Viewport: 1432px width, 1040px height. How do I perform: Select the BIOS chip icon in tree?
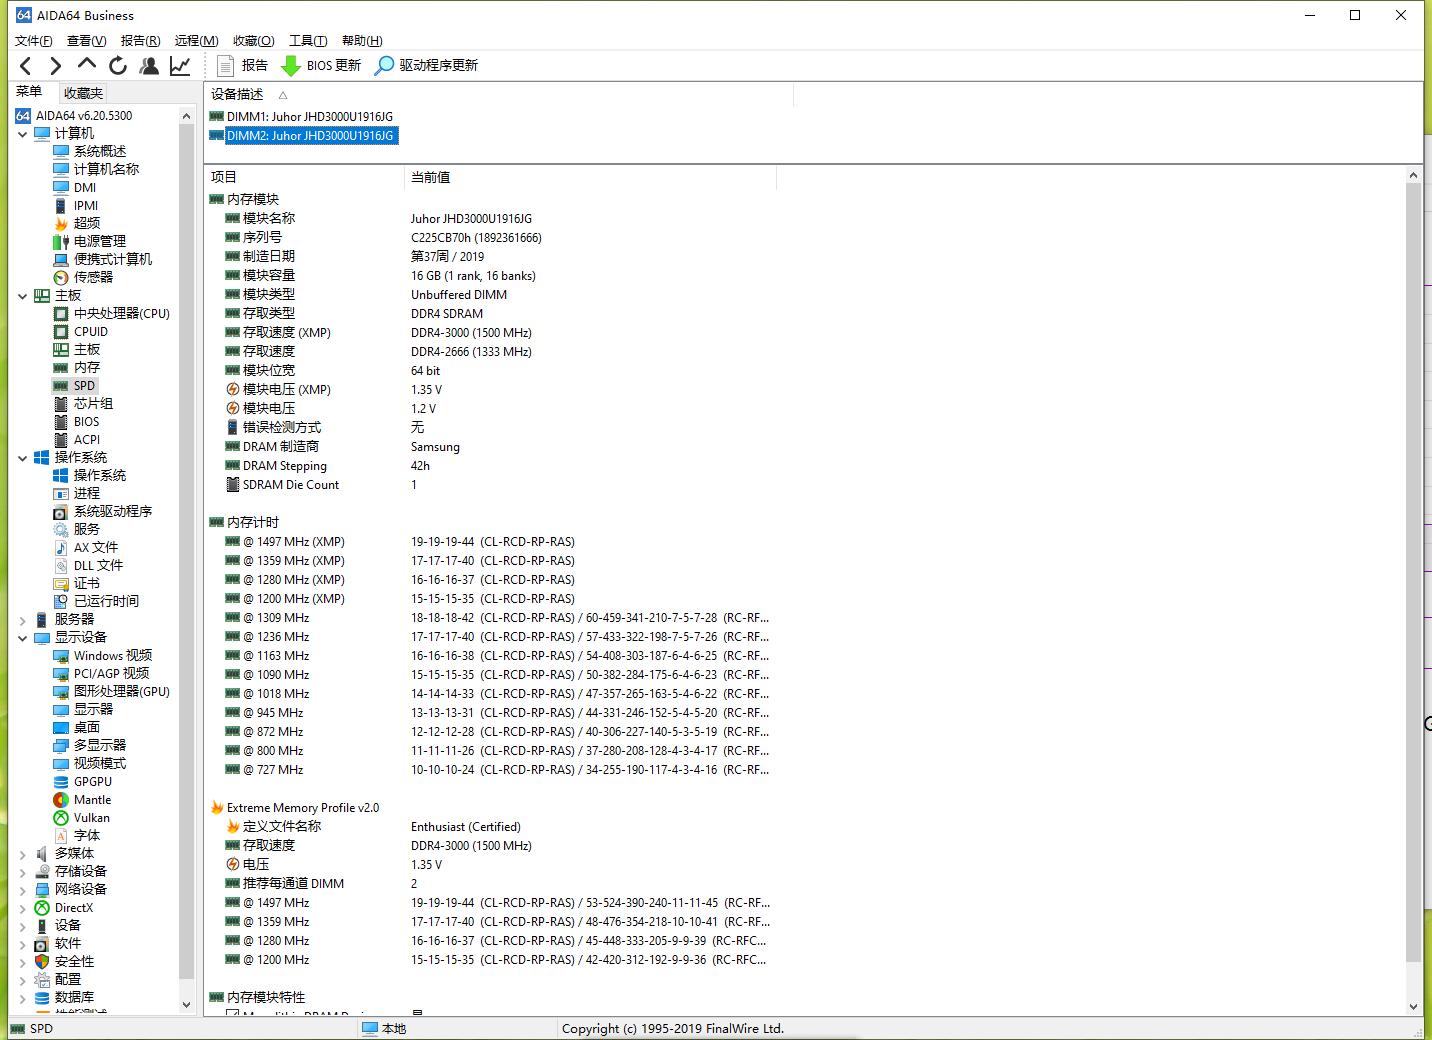(61, 422)
